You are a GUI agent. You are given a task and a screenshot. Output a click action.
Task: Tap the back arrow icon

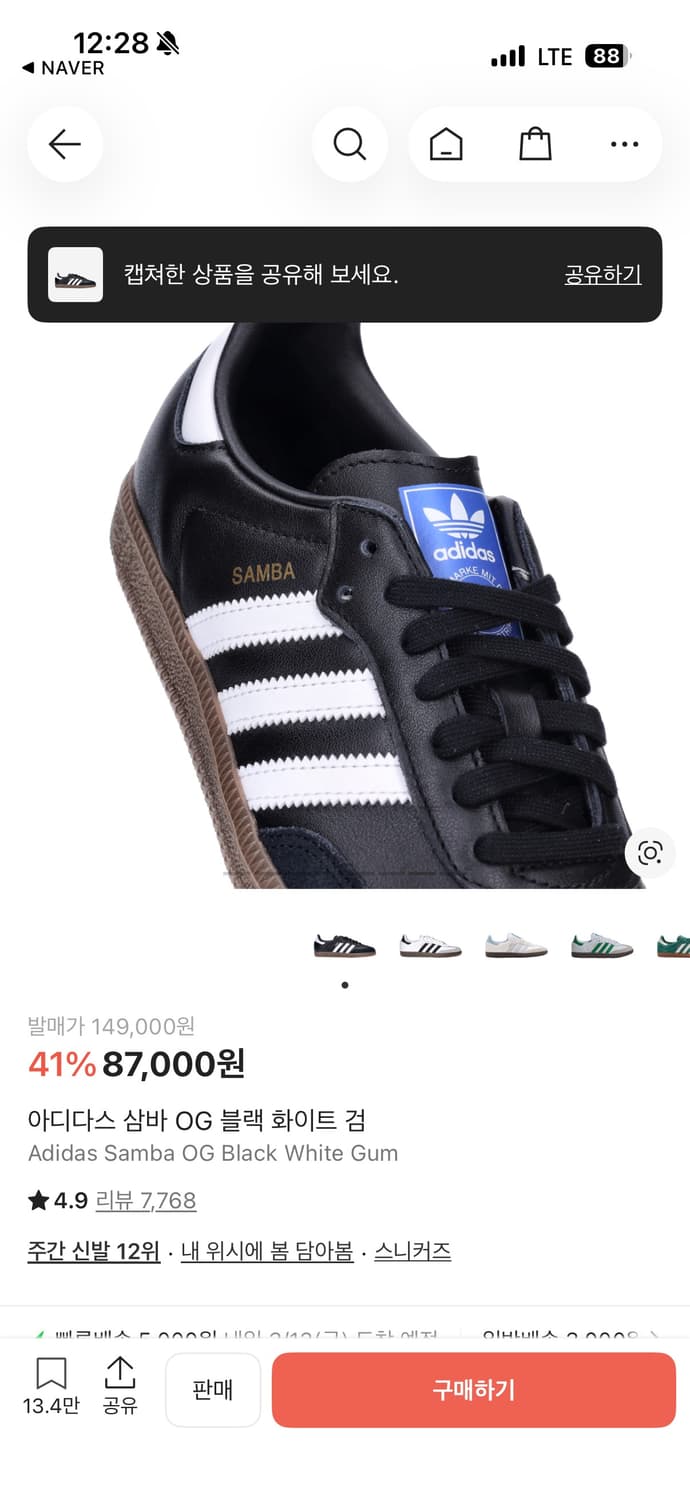click(x=65, y=145)
